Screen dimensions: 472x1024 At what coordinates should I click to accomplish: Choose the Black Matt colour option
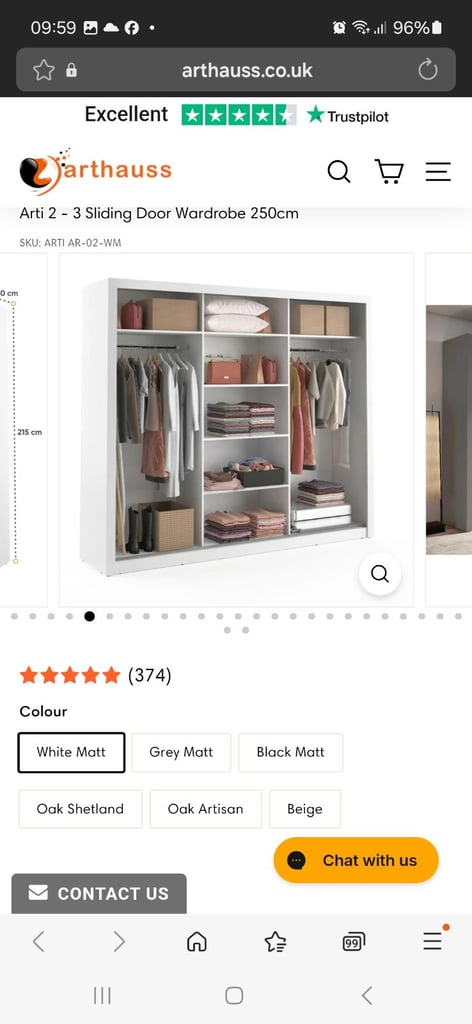pos(291,752)
